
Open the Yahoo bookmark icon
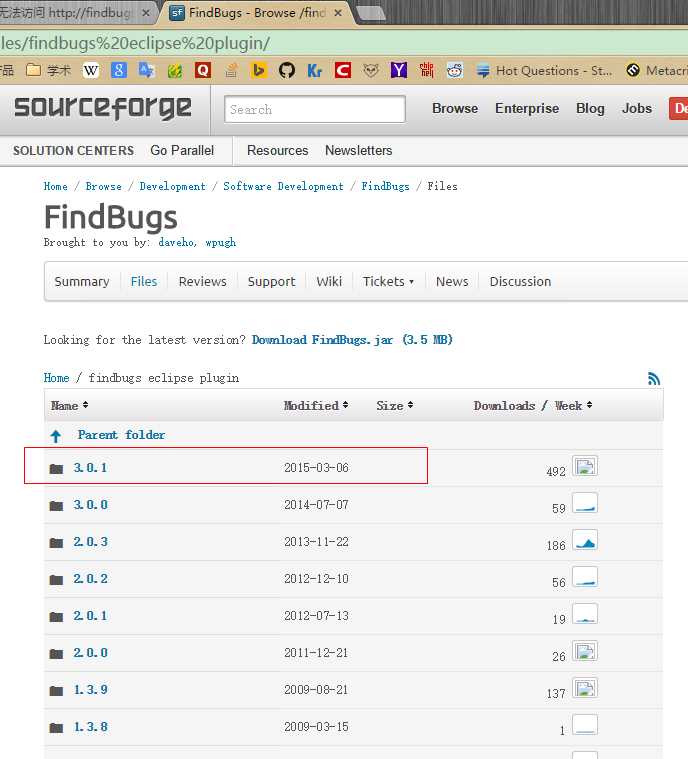pyautogui.click(x=399, y=70)
